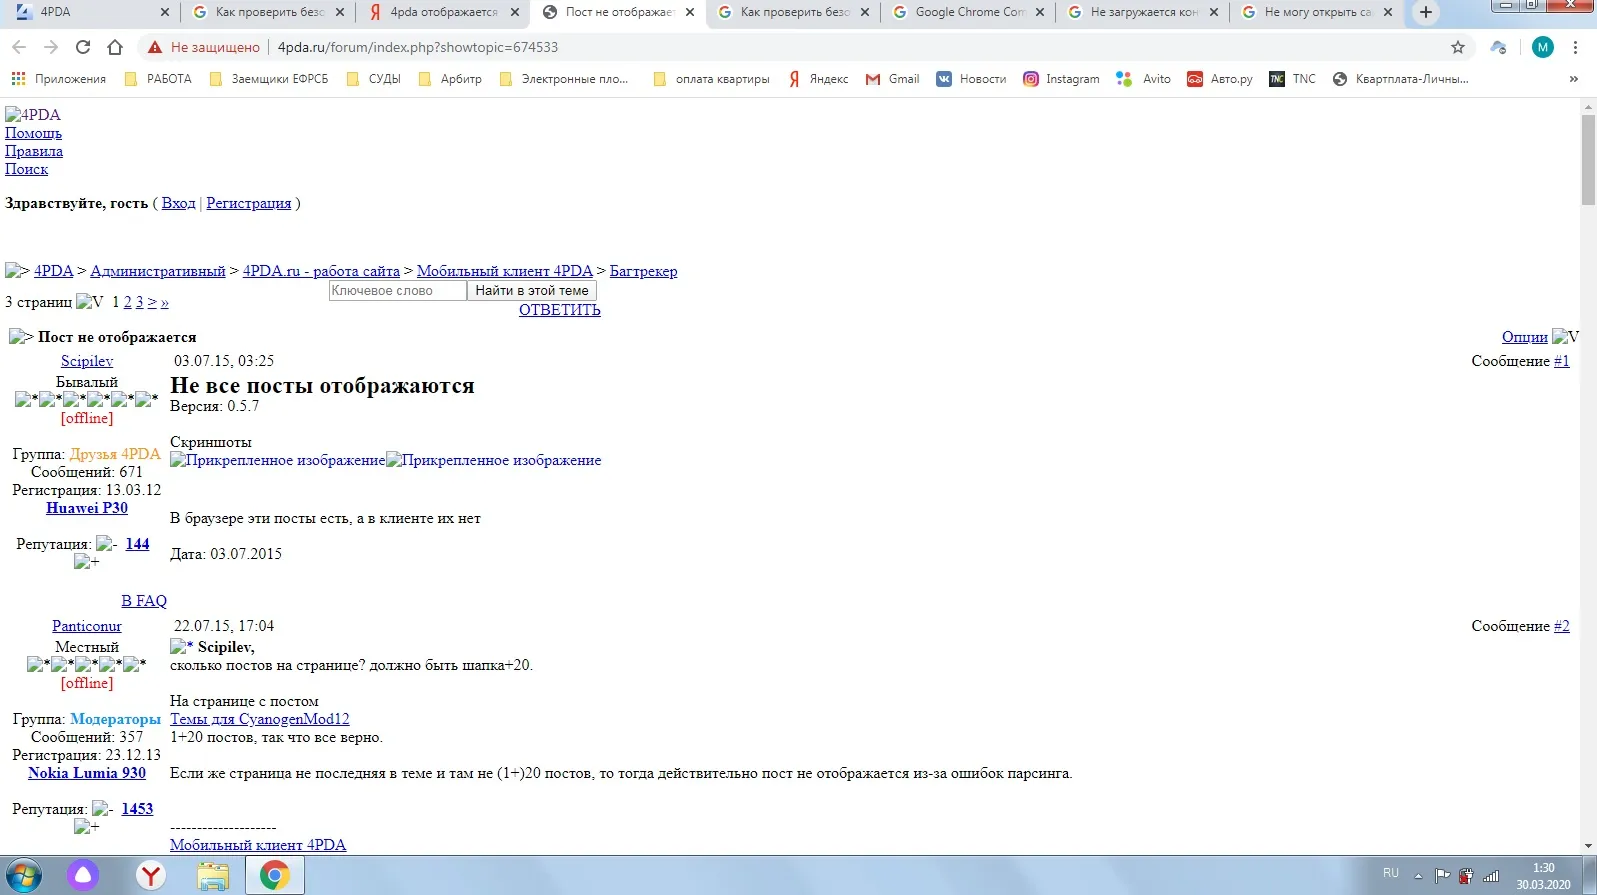Open the РАБОТА bookmark folder

pyautogui.click(x=158, y=79)
